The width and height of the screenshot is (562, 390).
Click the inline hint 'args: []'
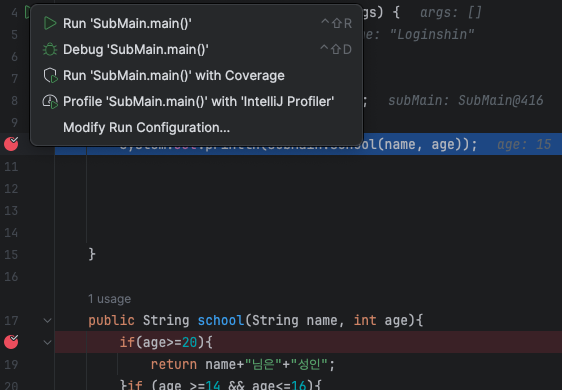451,13
